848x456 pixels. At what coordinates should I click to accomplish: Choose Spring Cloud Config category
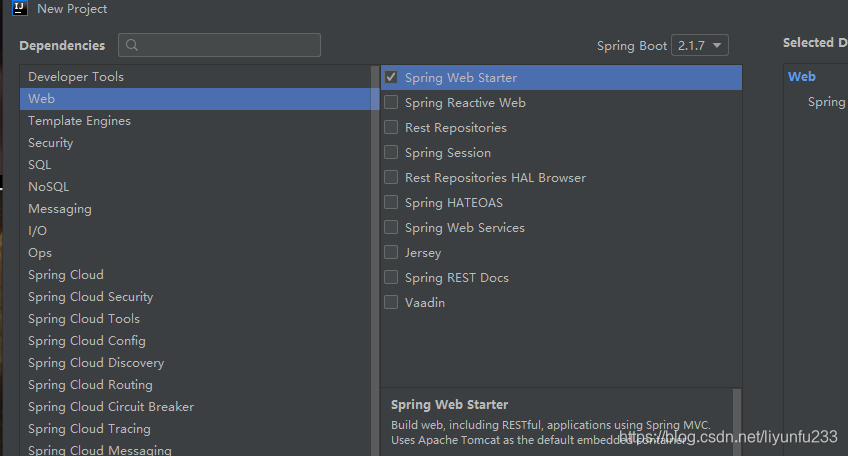click(x=196, y=341)
